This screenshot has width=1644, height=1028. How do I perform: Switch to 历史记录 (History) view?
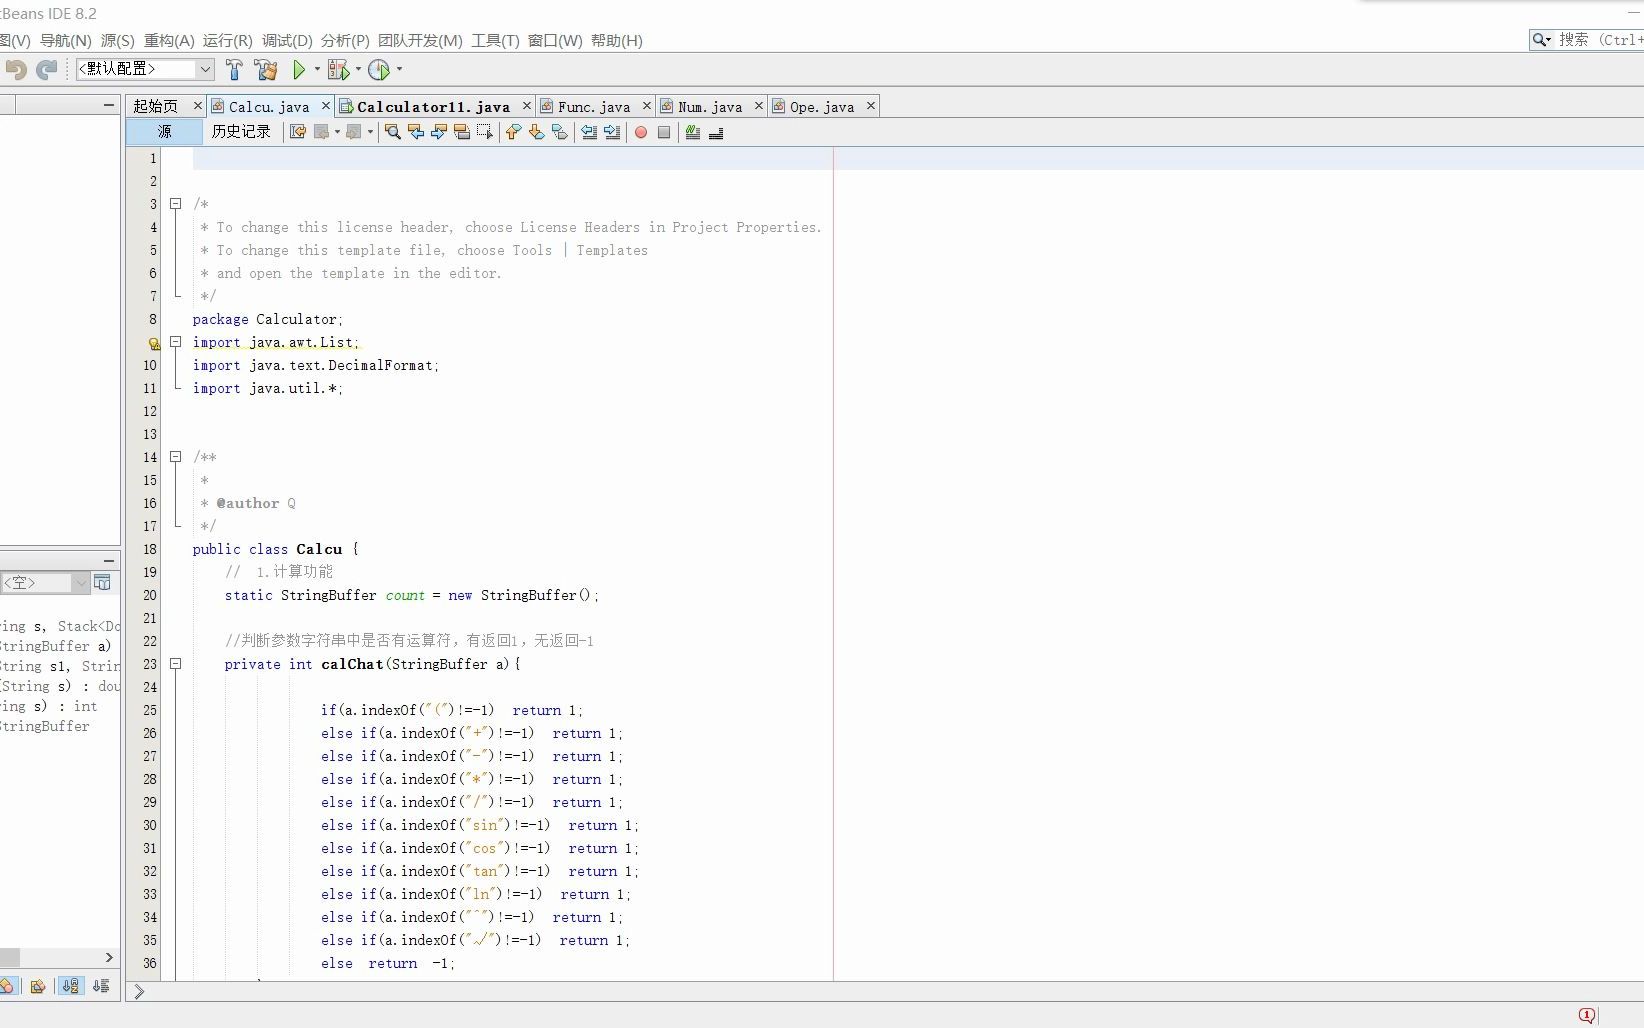point(241,132)
